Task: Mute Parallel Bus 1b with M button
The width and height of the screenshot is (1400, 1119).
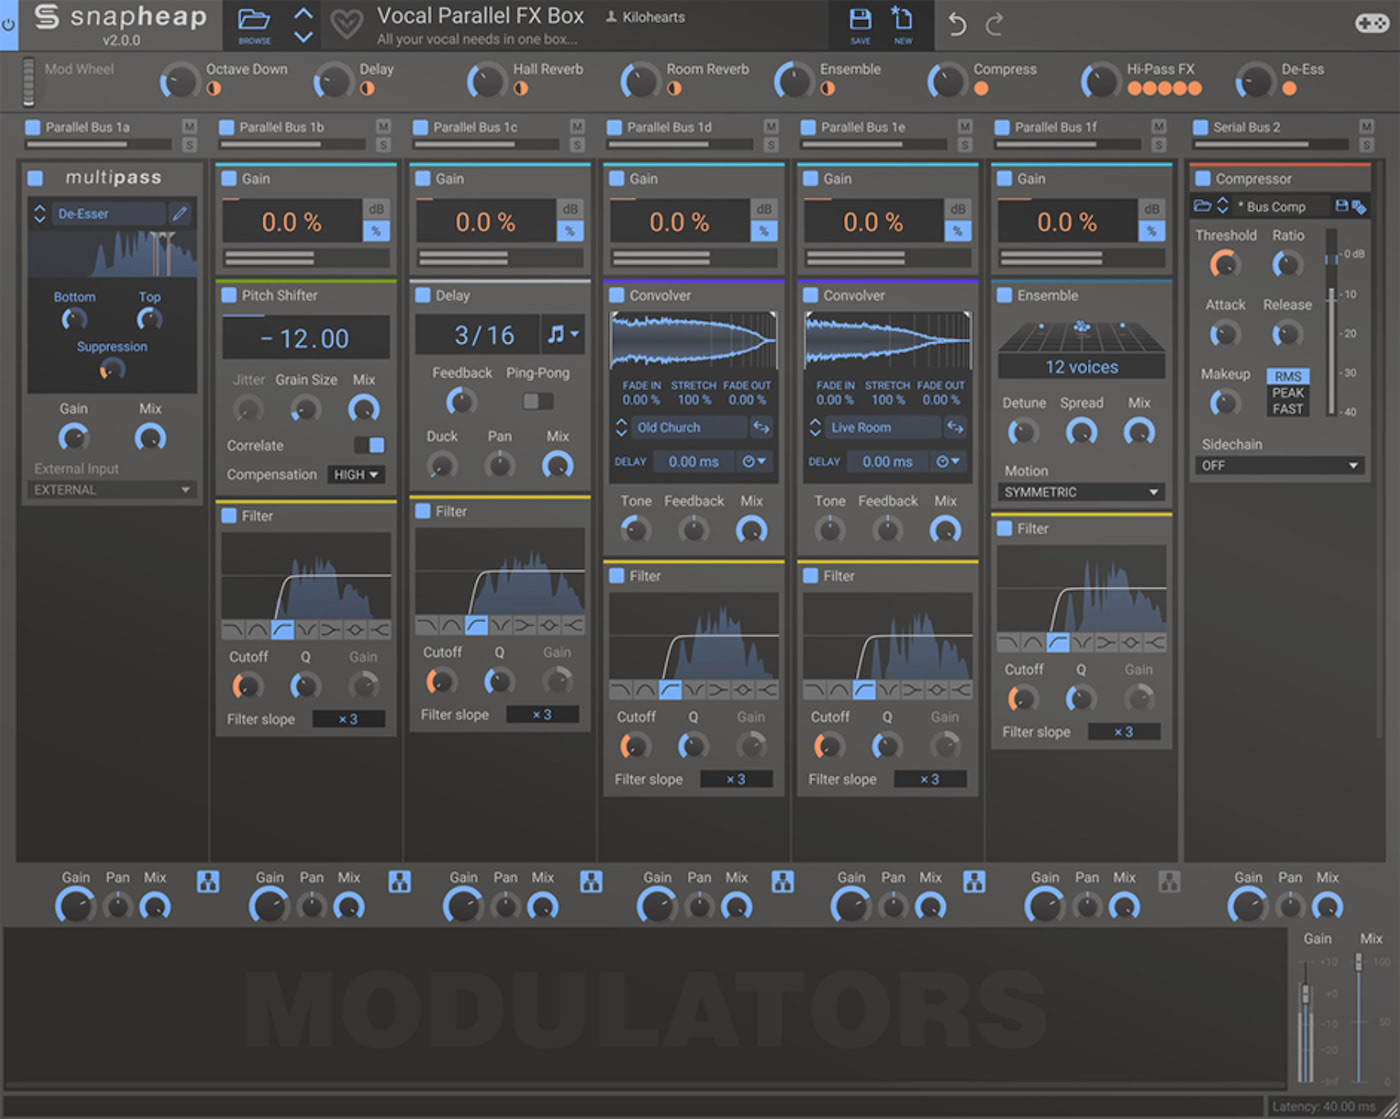Action: [383, 126]
